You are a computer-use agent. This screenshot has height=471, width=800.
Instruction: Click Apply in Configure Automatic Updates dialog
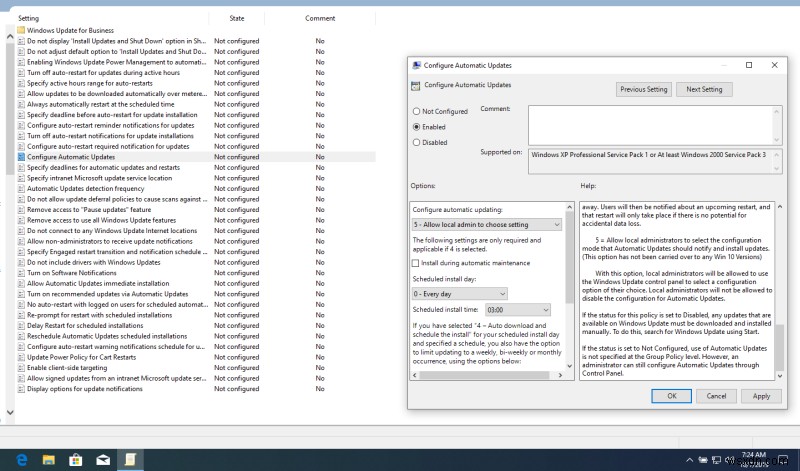(761, 396)
